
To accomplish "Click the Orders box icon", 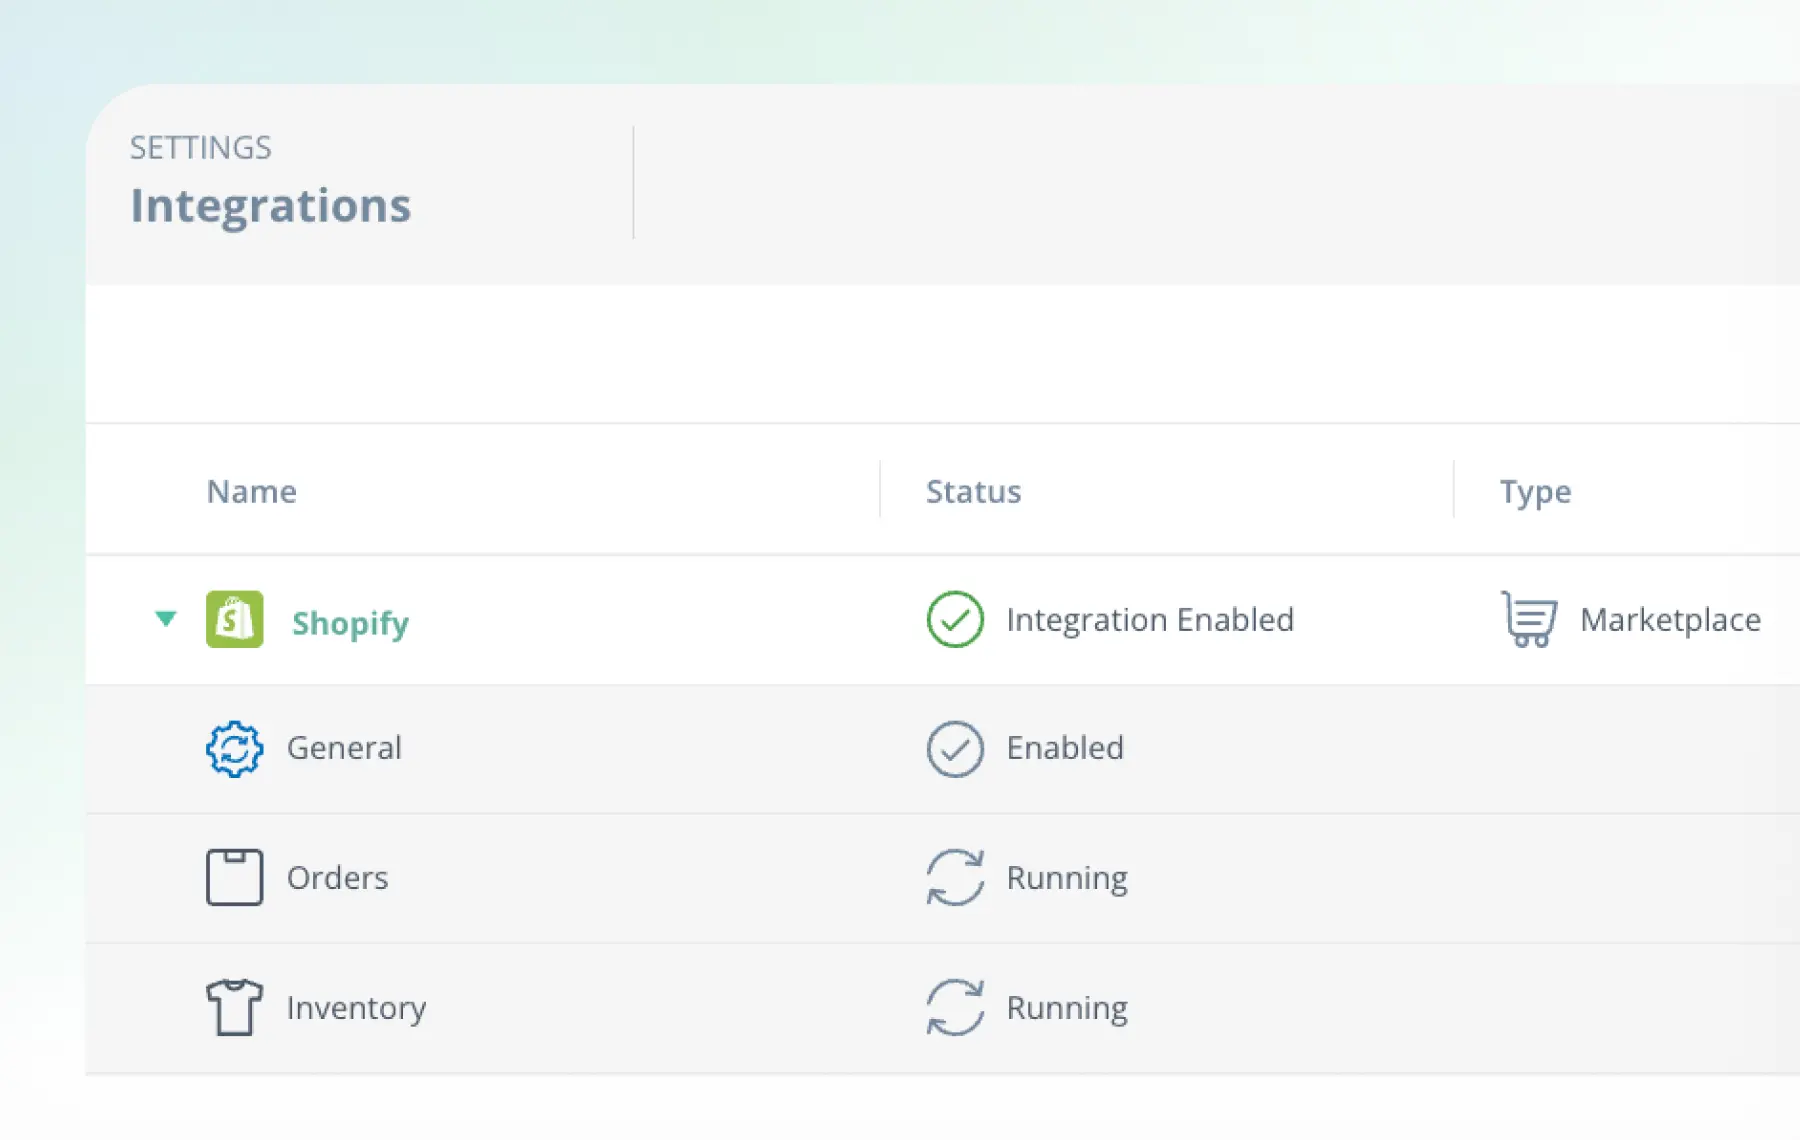I will (234, 877).
